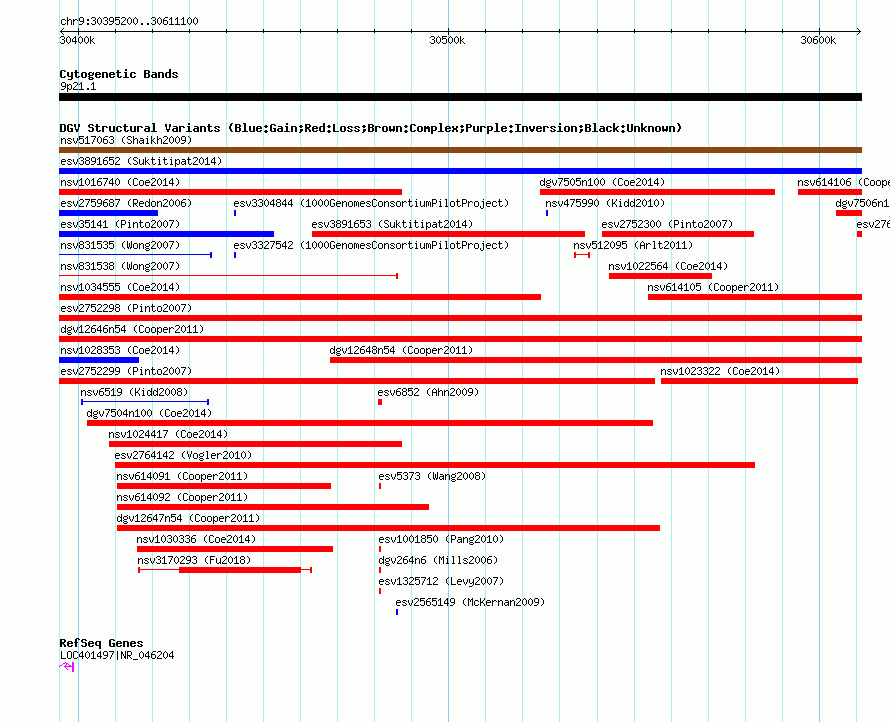Select the nsv3170293 red bar with whiskers
The height and width of the screenshot is (722, 890).
click(225, 570)
